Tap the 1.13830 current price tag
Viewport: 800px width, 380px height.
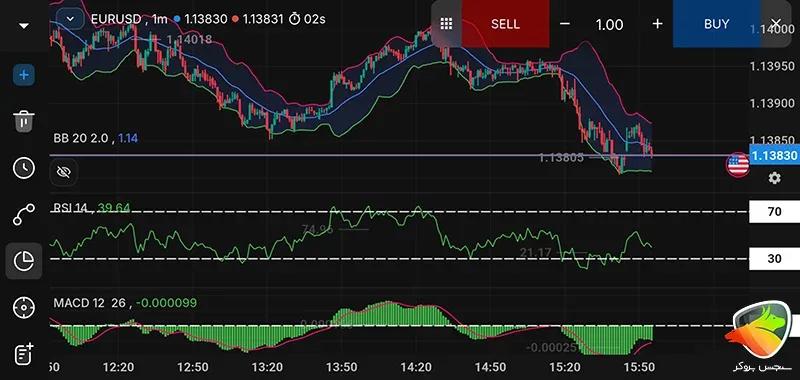pos(774,155)
